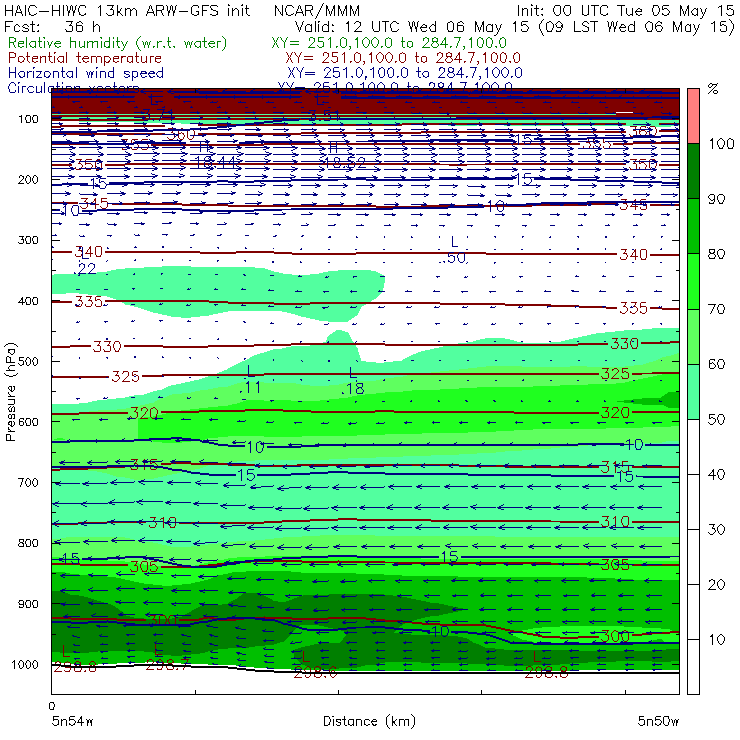
Task: Click the '300' pressure axis tick label
Action: [28, 240]
